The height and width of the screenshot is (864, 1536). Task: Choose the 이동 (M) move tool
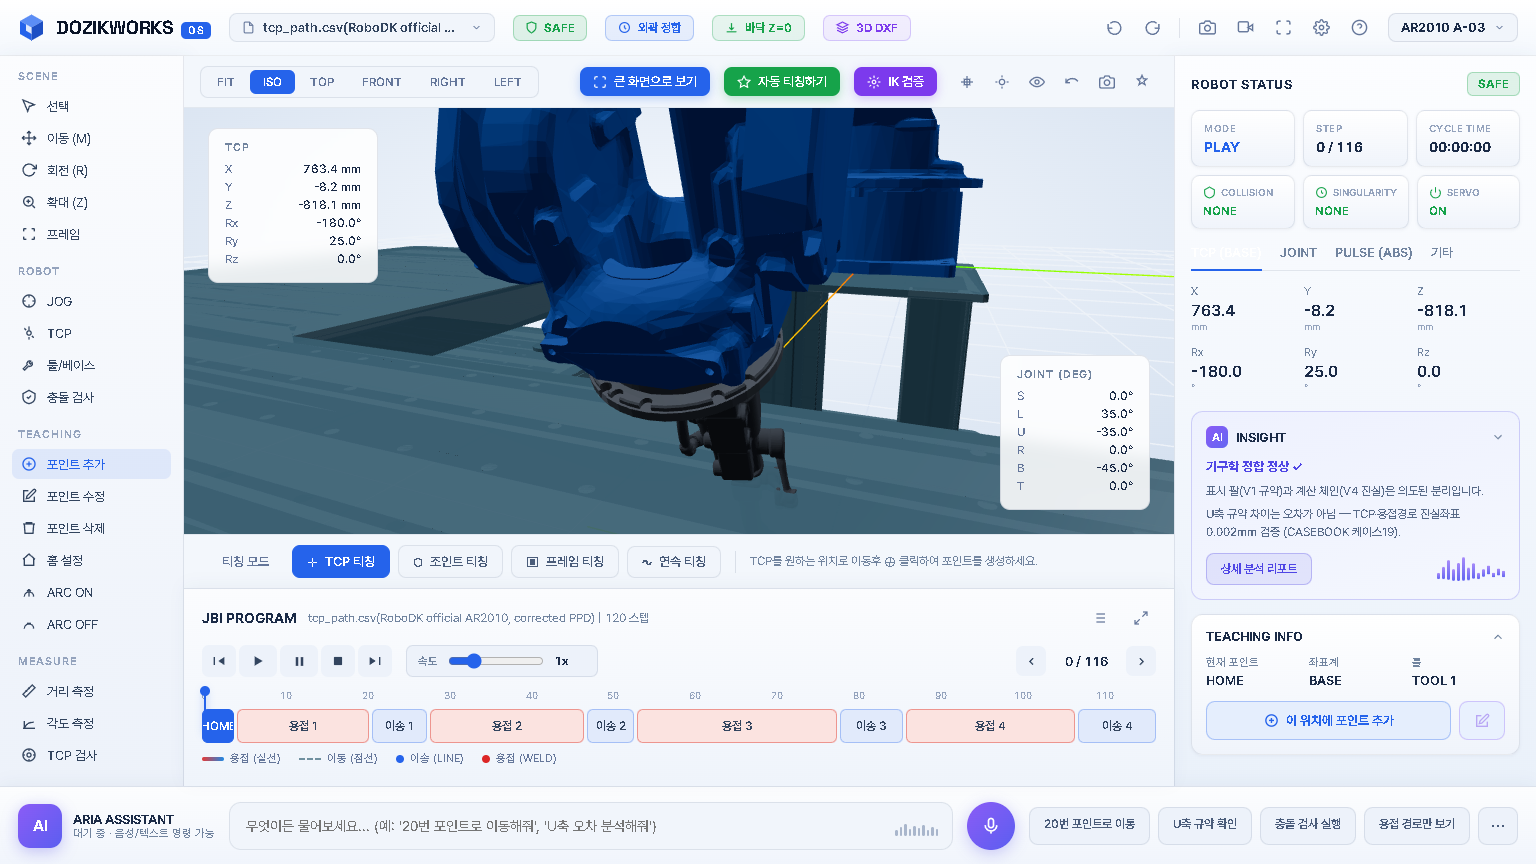tap(91, 138)
